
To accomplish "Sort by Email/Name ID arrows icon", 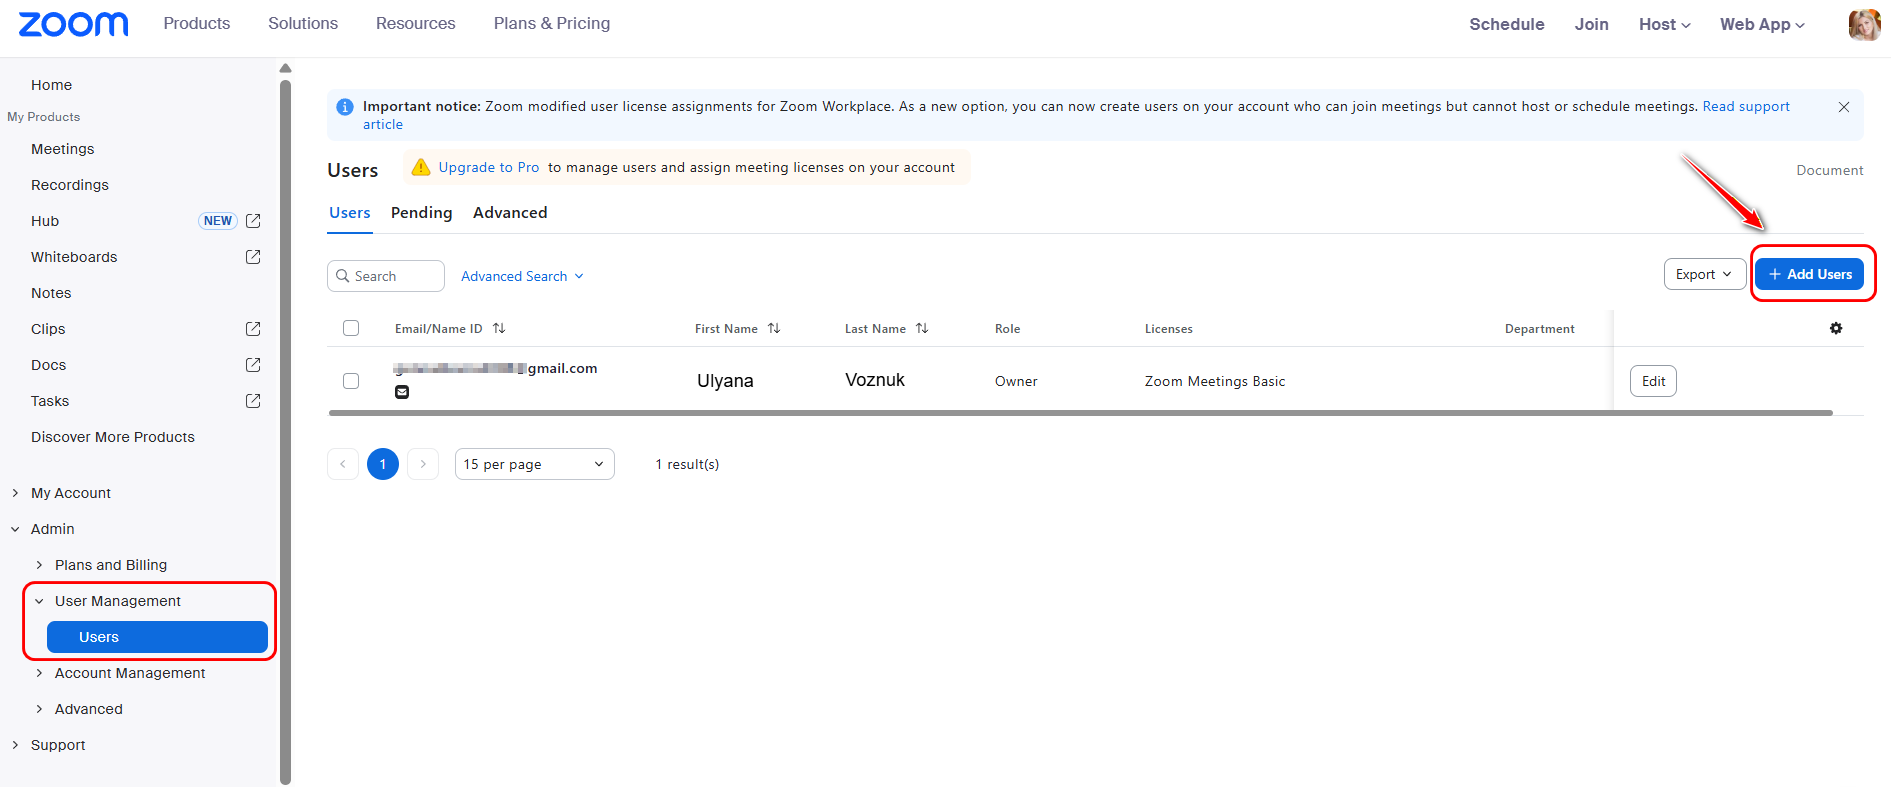I will (499, 328).
